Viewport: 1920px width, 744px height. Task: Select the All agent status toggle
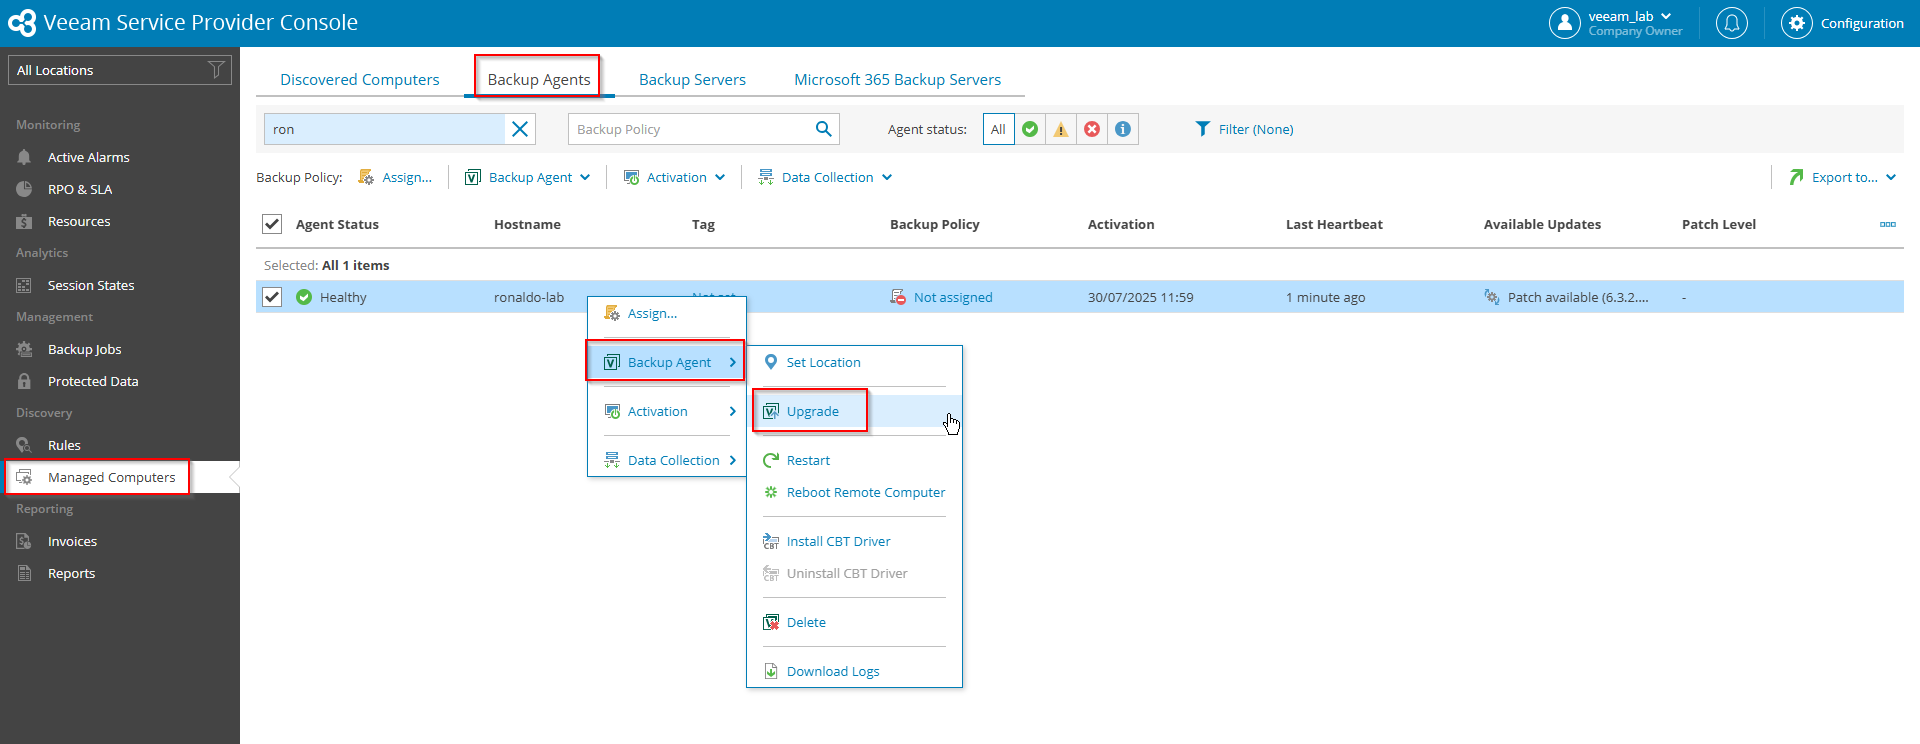[998, 129]
